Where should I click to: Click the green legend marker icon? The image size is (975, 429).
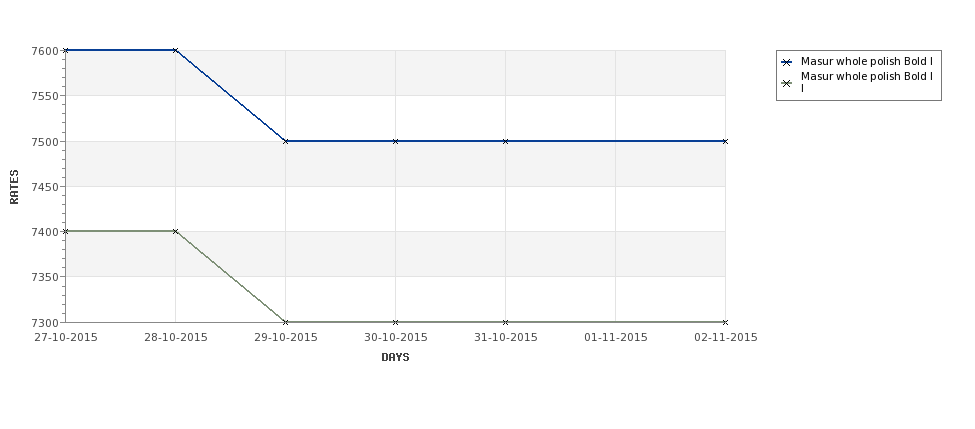[787, 83]
